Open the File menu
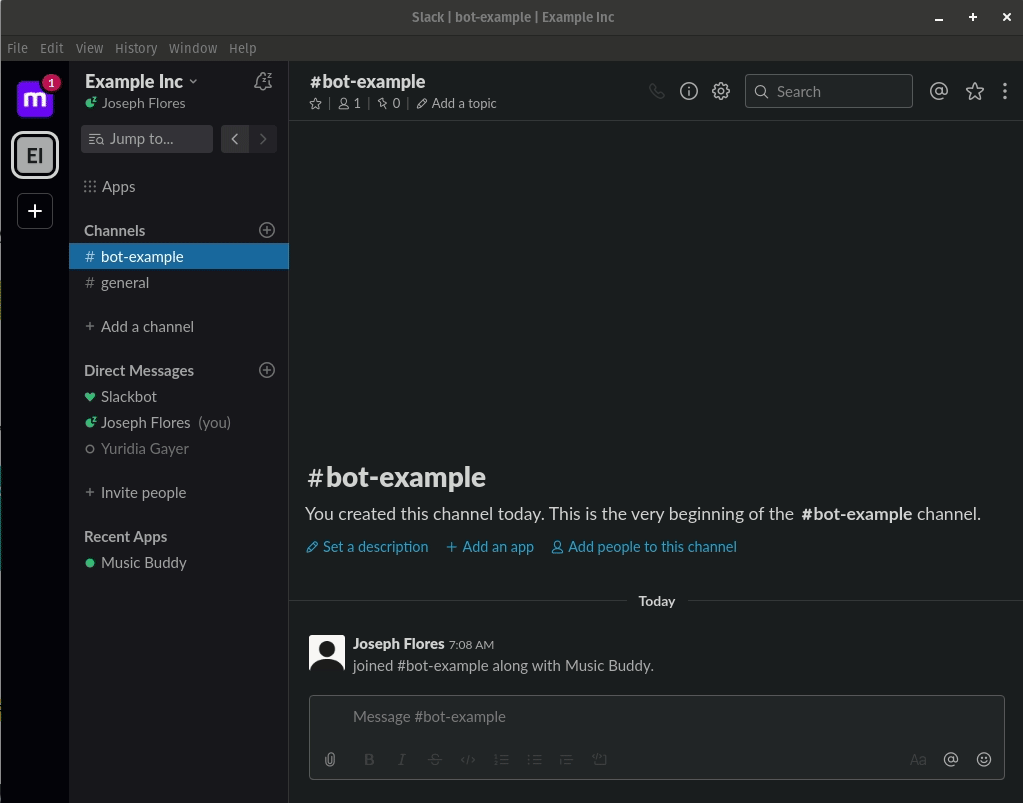Screen dimensions: 1023x803 18,48
